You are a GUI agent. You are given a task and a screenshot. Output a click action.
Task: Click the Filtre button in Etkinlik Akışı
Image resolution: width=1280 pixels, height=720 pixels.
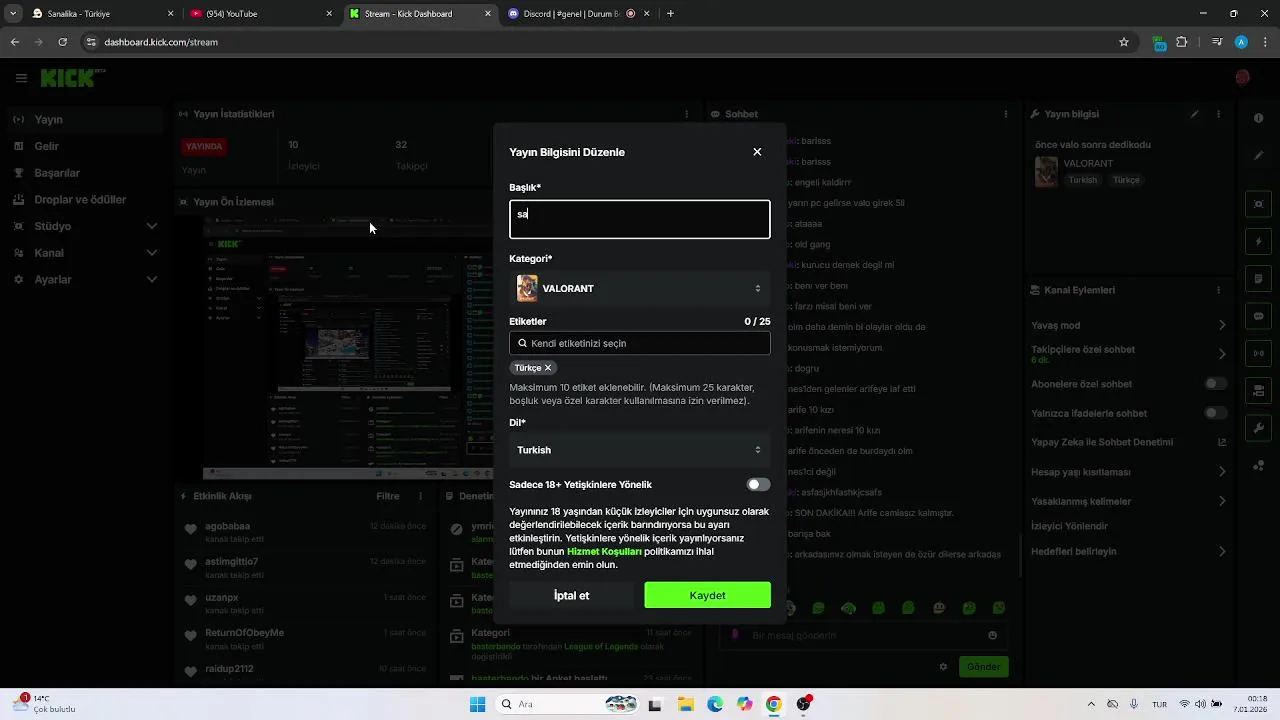(387, 496)
